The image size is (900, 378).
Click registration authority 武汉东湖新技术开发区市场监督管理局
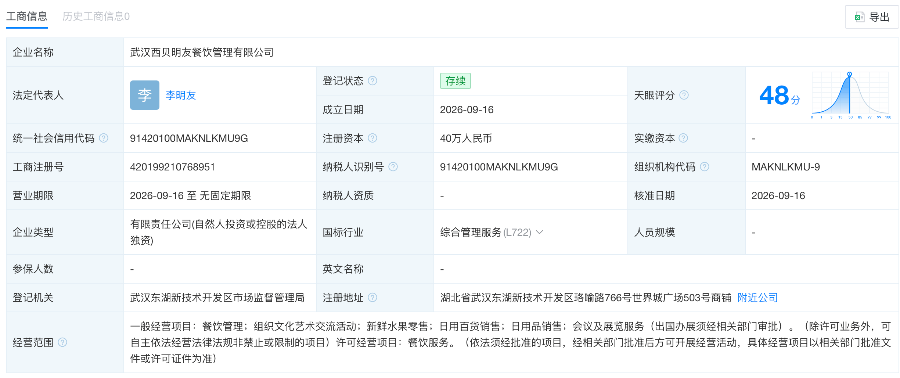tap(218, 298)
